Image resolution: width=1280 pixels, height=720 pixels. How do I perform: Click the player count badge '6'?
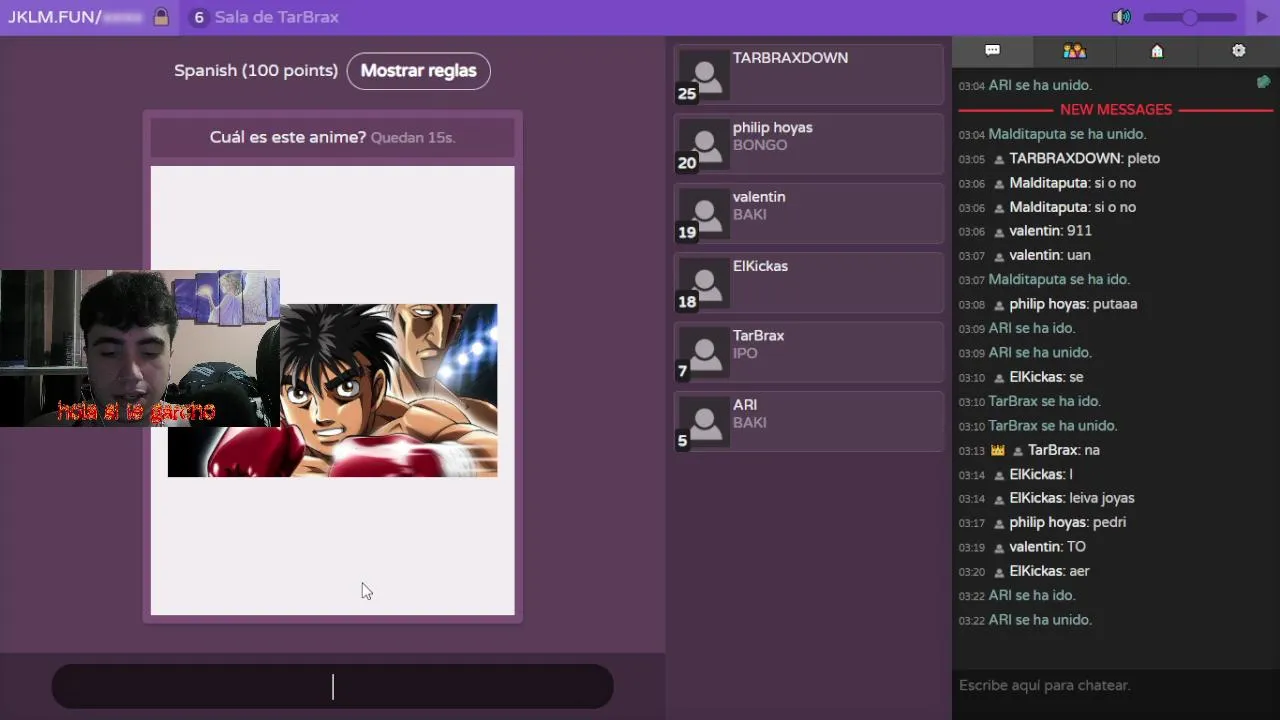tap(198, 17)
